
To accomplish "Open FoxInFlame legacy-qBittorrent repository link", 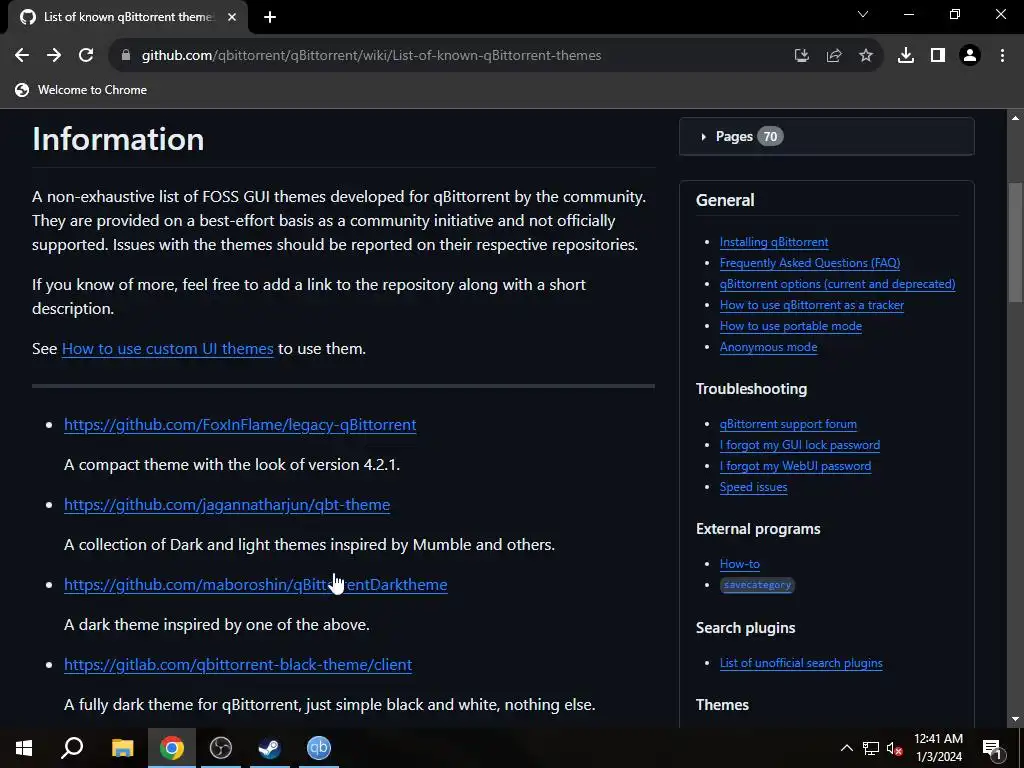I will click(240, 424).
